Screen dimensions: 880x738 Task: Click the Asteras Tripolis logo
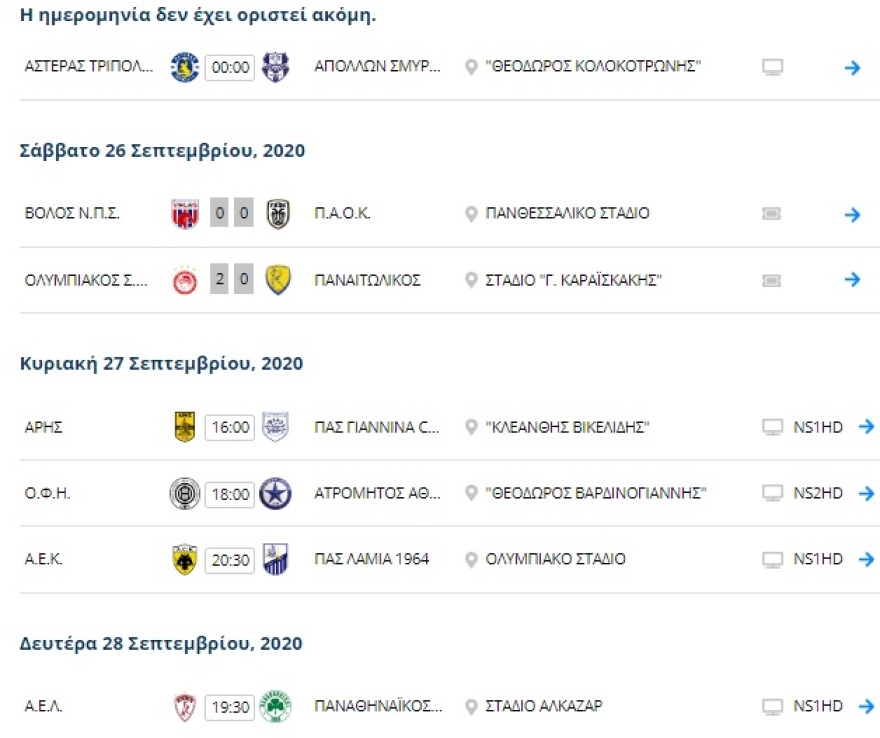tap(185, 67)
